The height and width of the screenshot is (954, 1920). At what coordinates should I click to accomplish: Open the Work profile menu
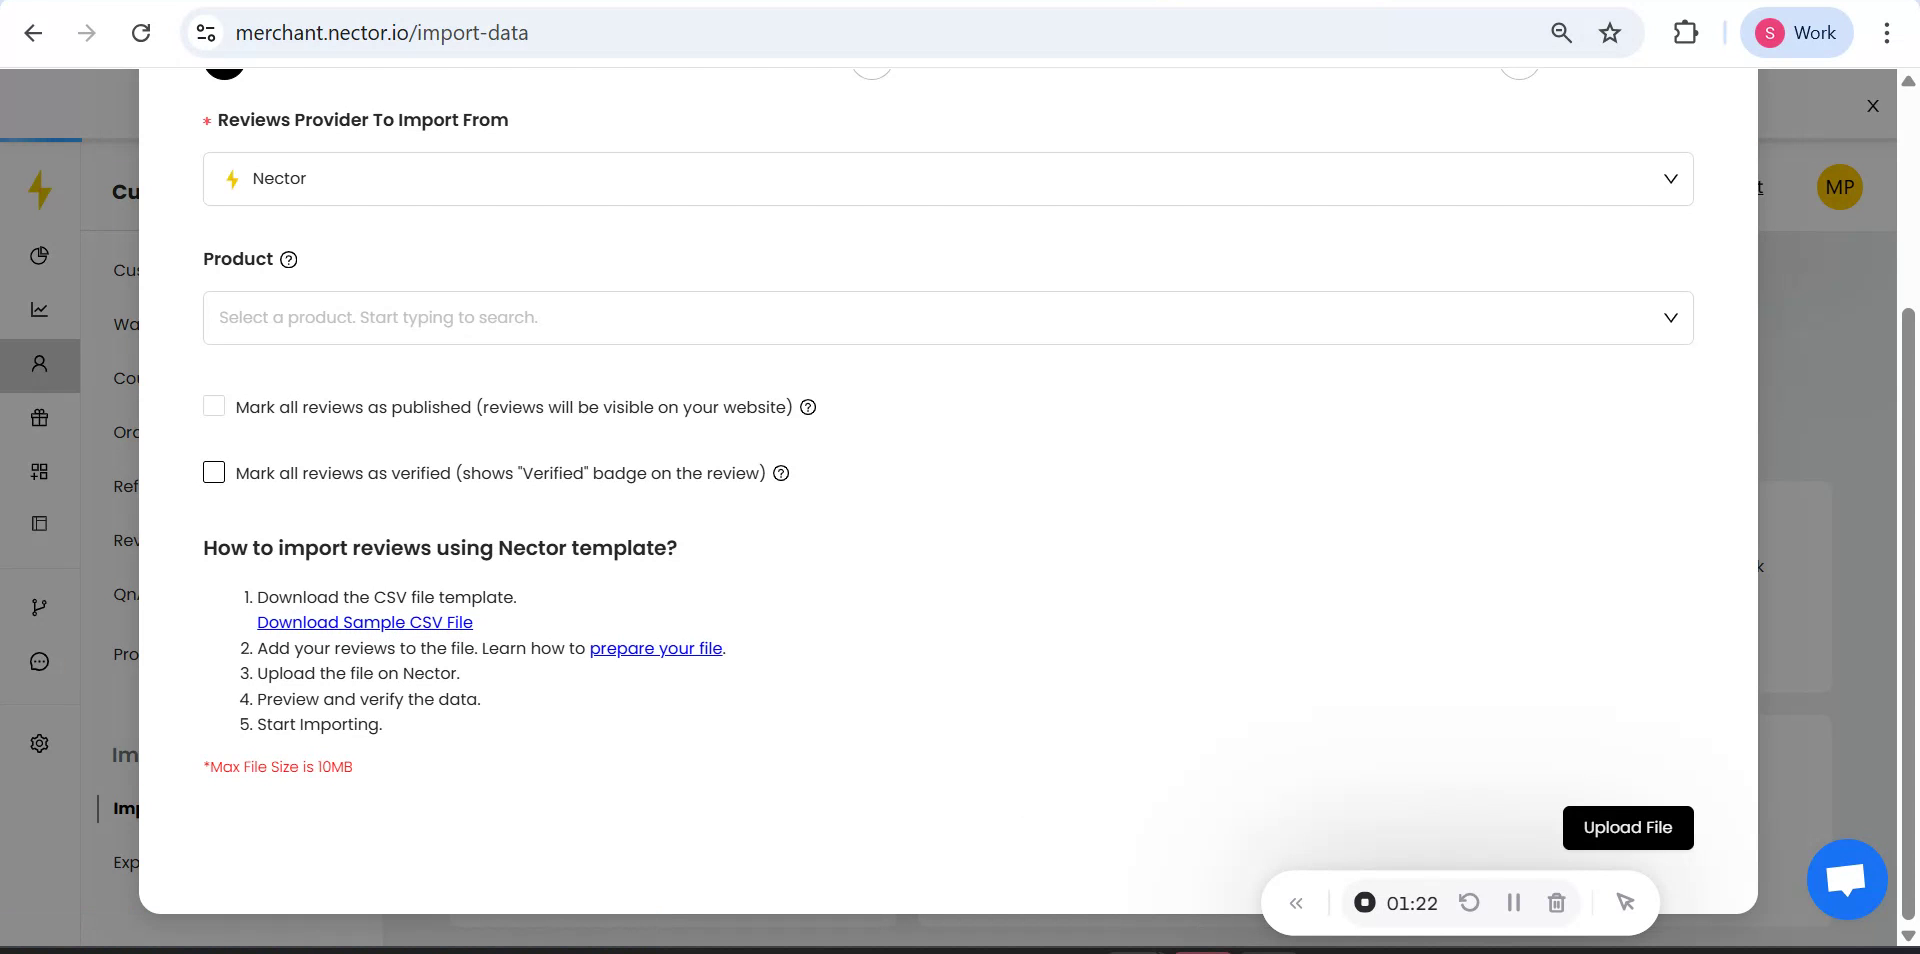(1796, 32)
